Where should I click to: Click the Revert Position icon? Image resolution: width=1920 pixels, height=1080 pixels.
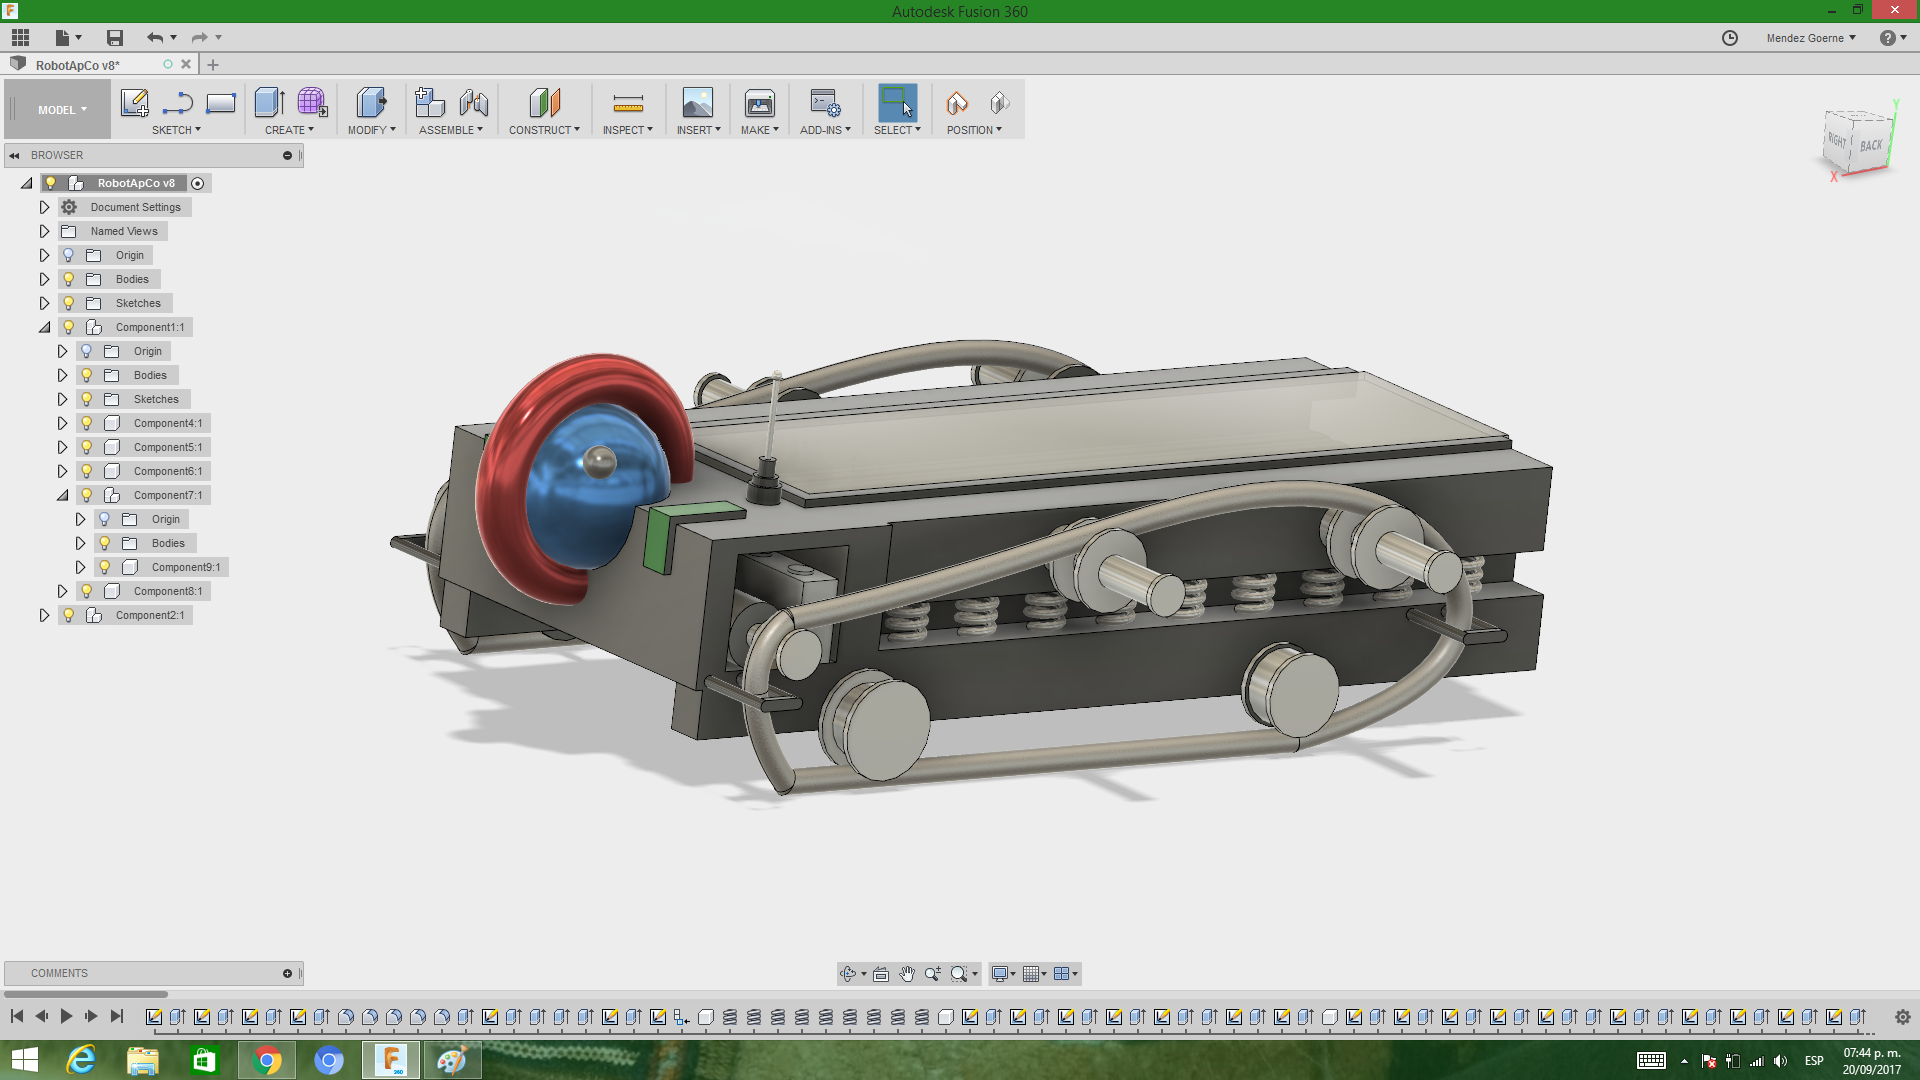[x=999, y=103]
